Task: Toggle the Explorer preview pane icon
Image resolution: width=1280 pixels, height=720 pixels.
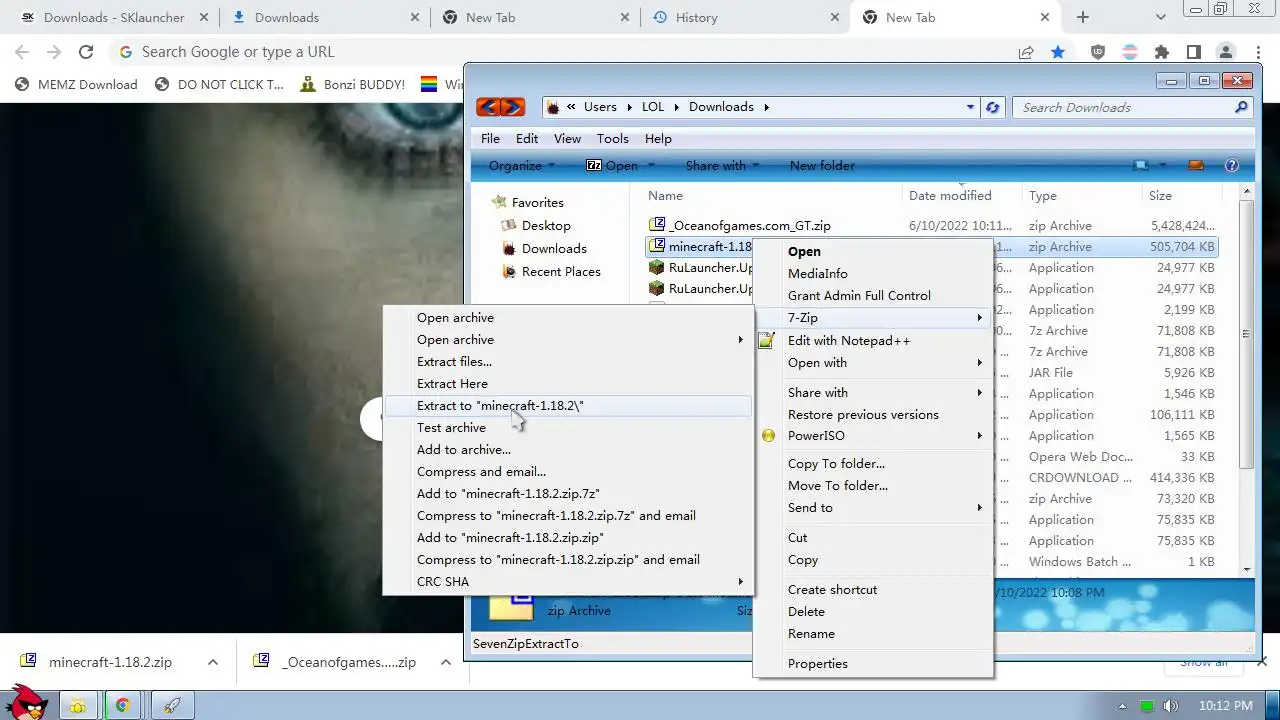Action: [1195, 165]
